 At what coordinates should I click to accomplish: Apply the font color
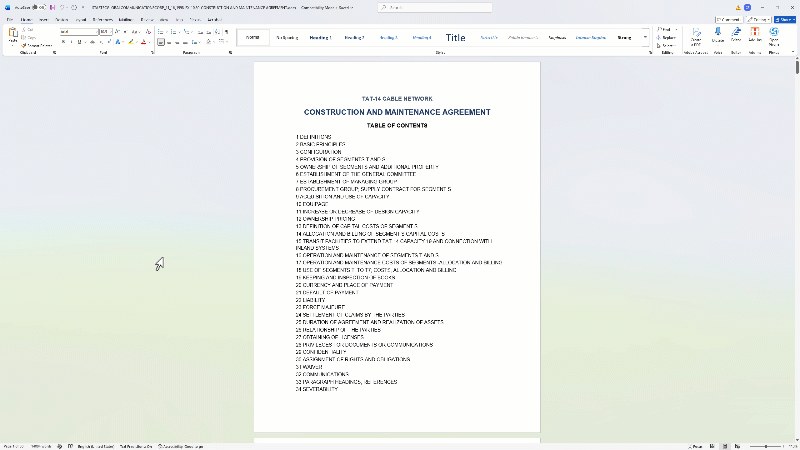click(x=143, y=42)
